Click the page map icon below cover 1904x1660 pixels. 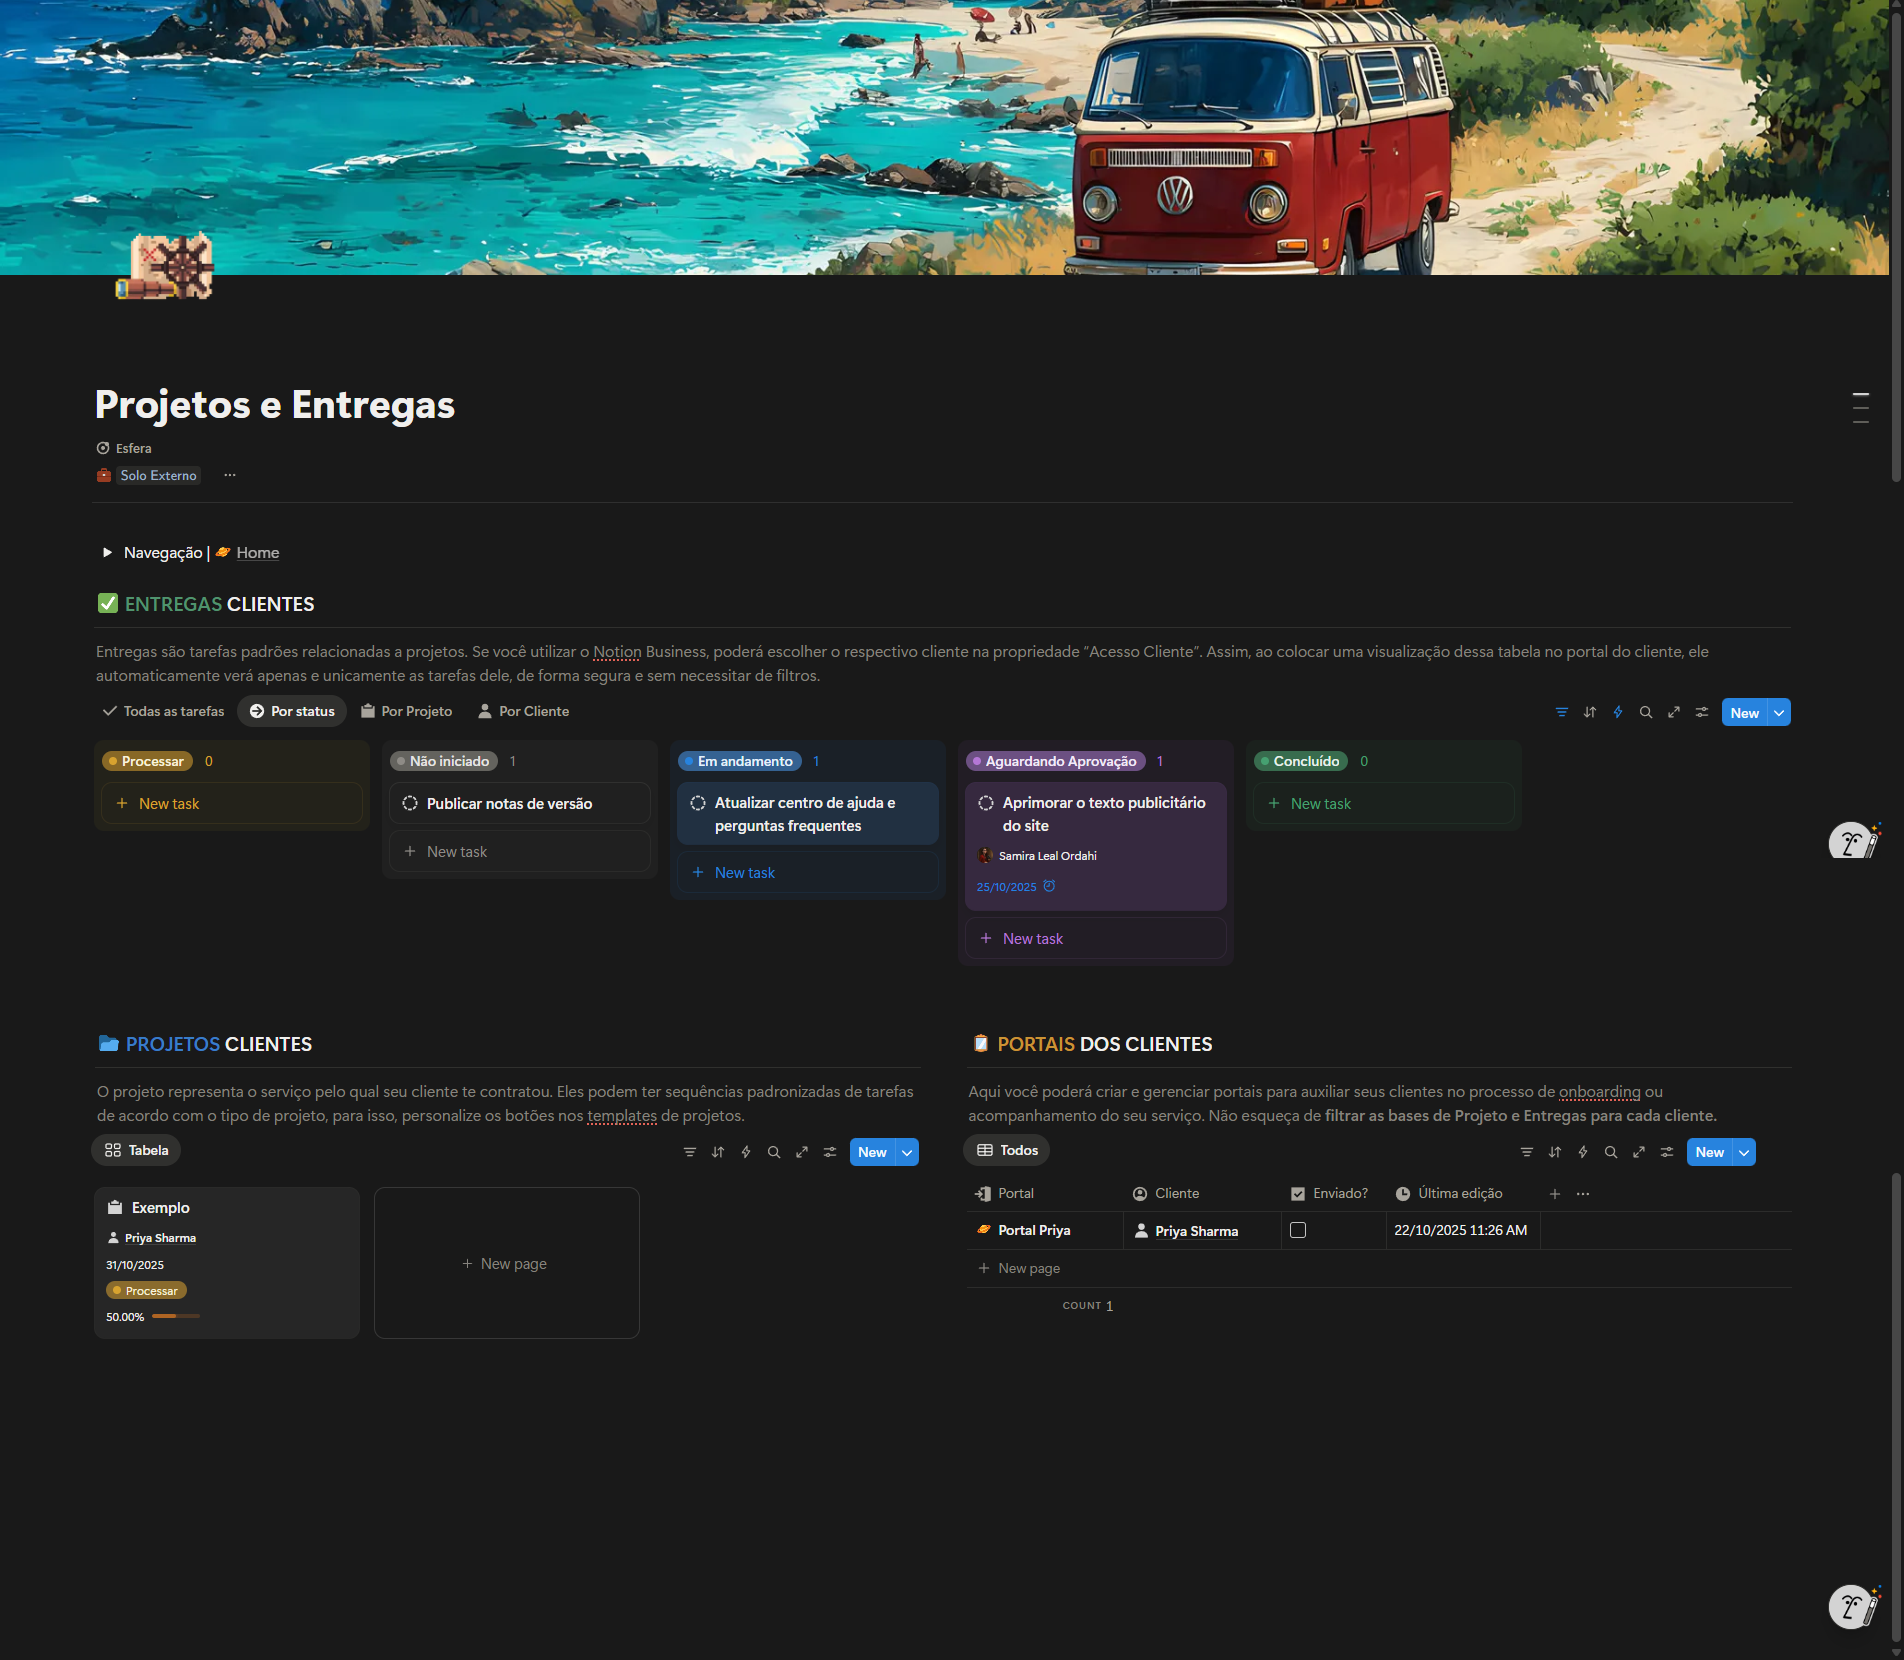(165, 266)
